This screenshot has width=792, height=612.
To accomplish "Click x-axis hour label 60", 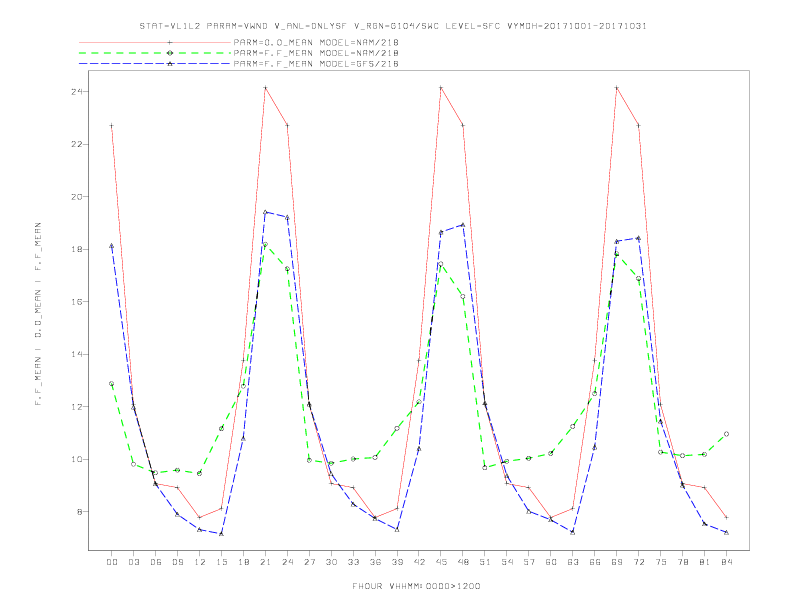I will click(x=551, y=562).
